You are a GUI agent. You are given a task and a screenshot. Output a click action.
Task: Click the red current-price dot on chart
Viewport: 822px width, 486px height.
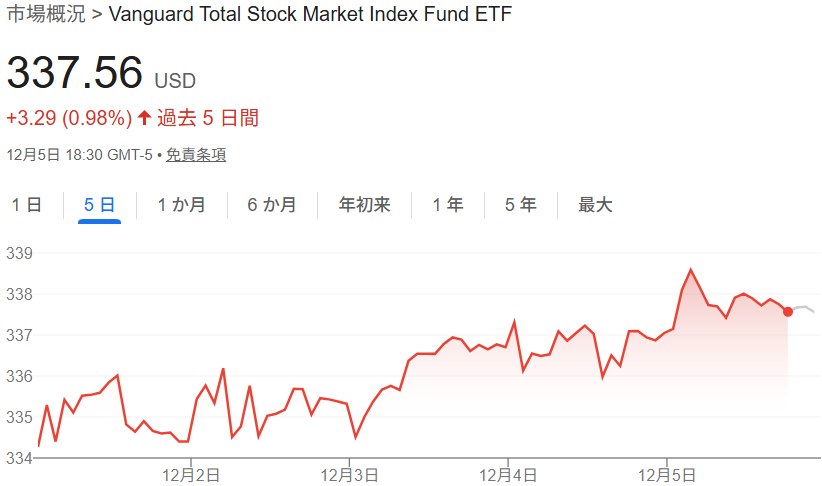point(788,312)
